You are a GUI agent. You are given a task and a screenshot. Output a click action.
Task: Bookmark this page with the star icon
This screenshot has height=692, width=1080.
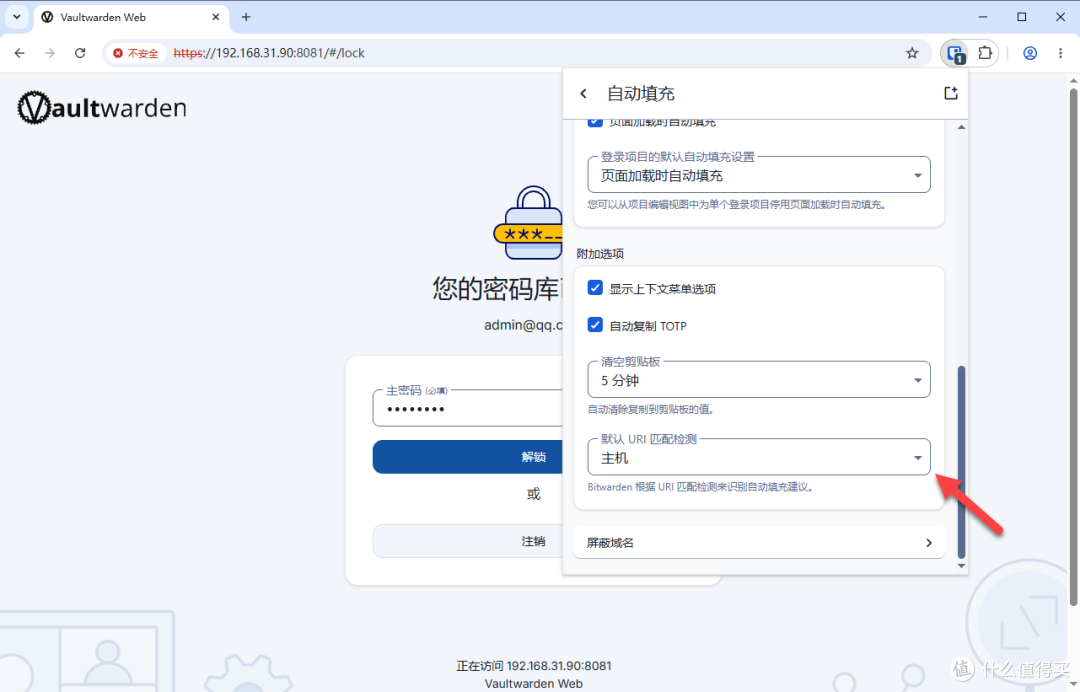coord(912,53)
